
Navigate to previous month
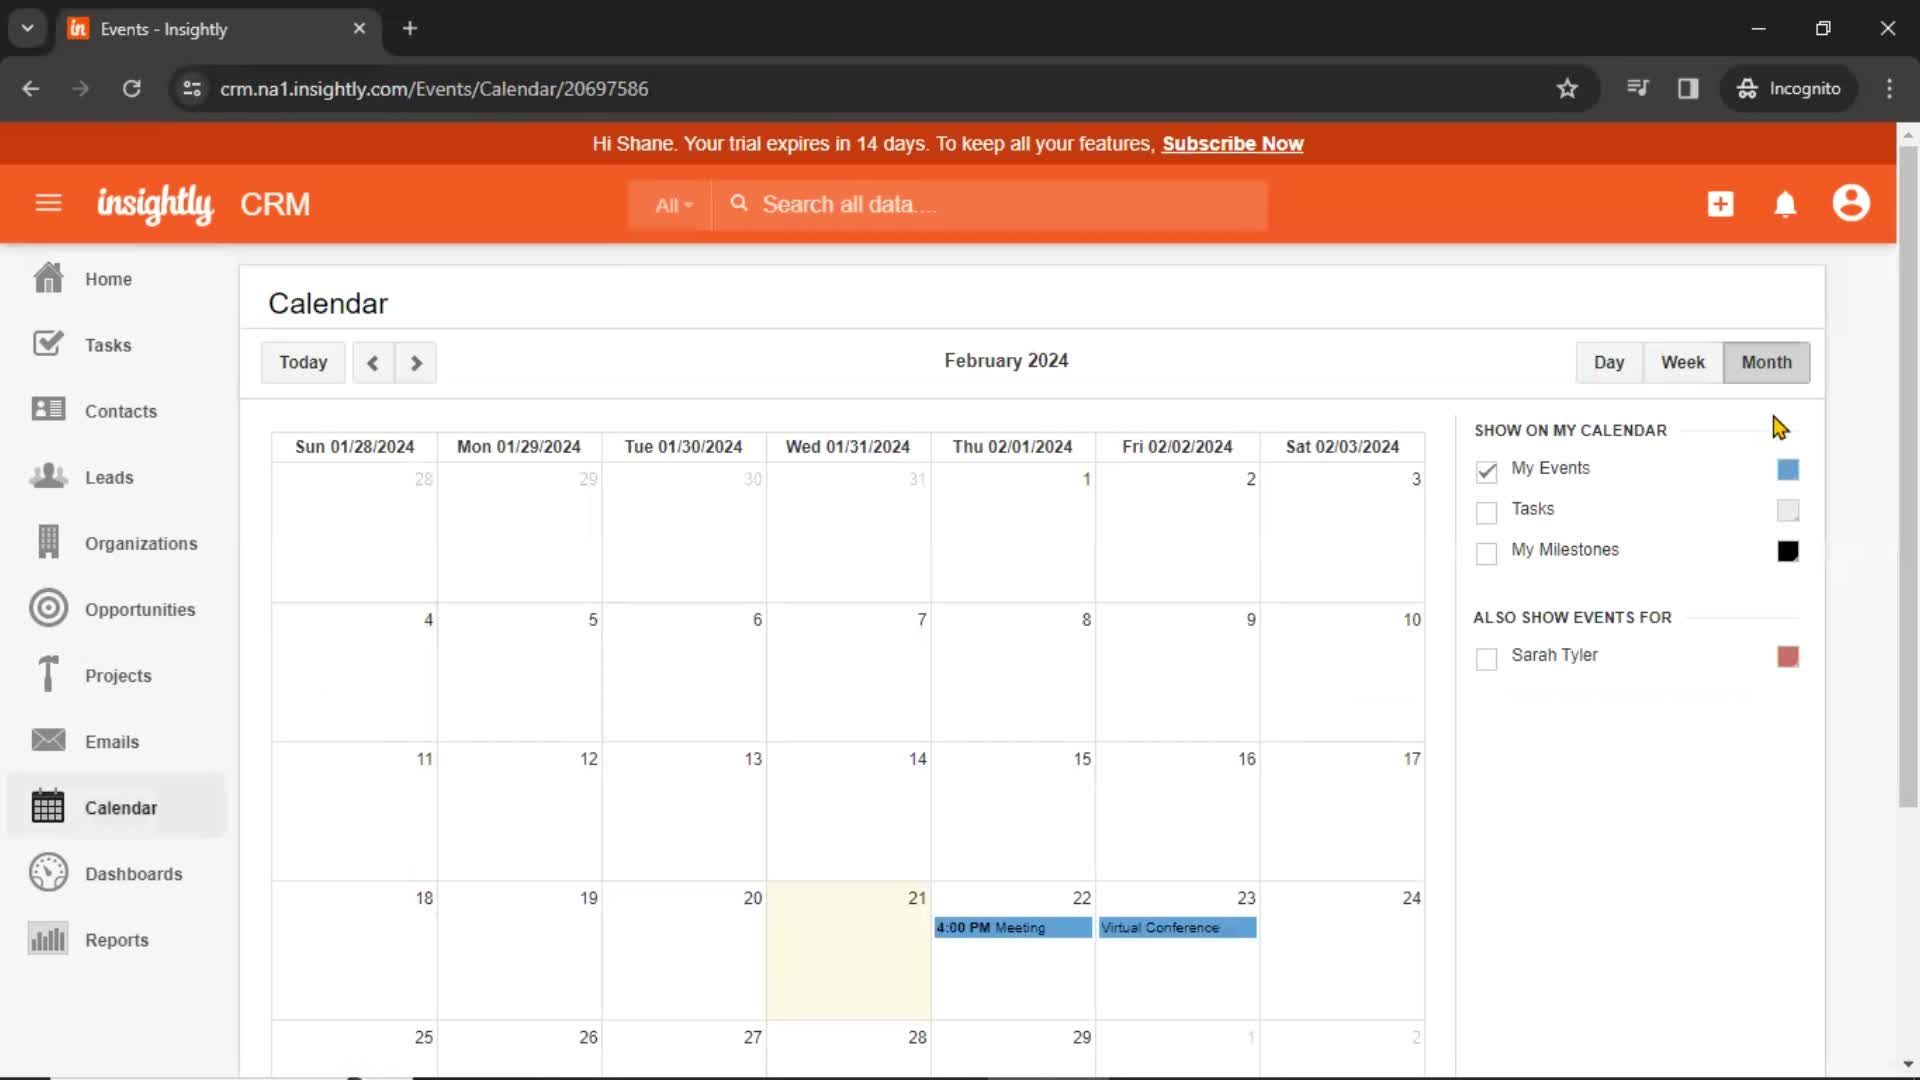coord(371,361)
